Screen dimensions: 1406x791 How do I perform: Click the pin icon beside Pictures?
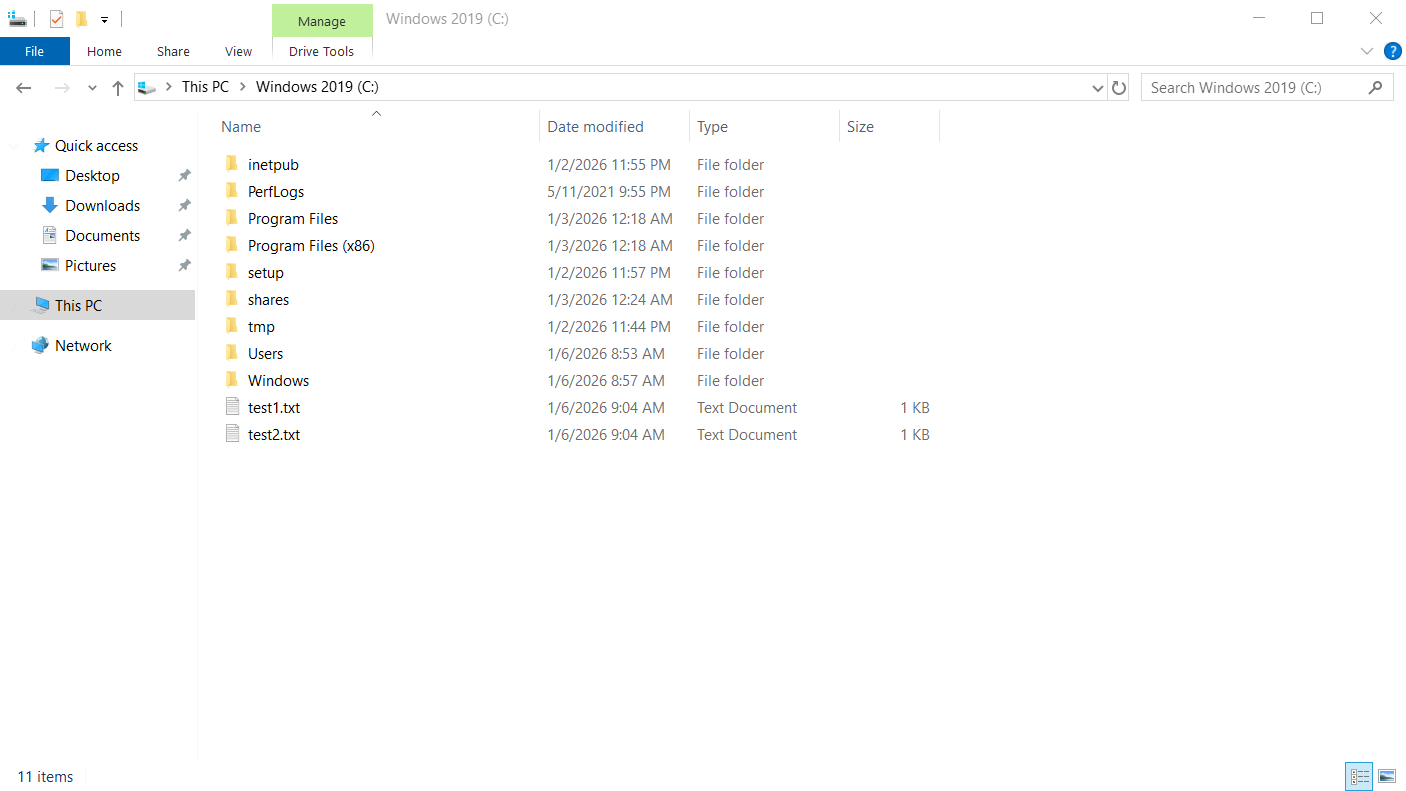[184, 266]
